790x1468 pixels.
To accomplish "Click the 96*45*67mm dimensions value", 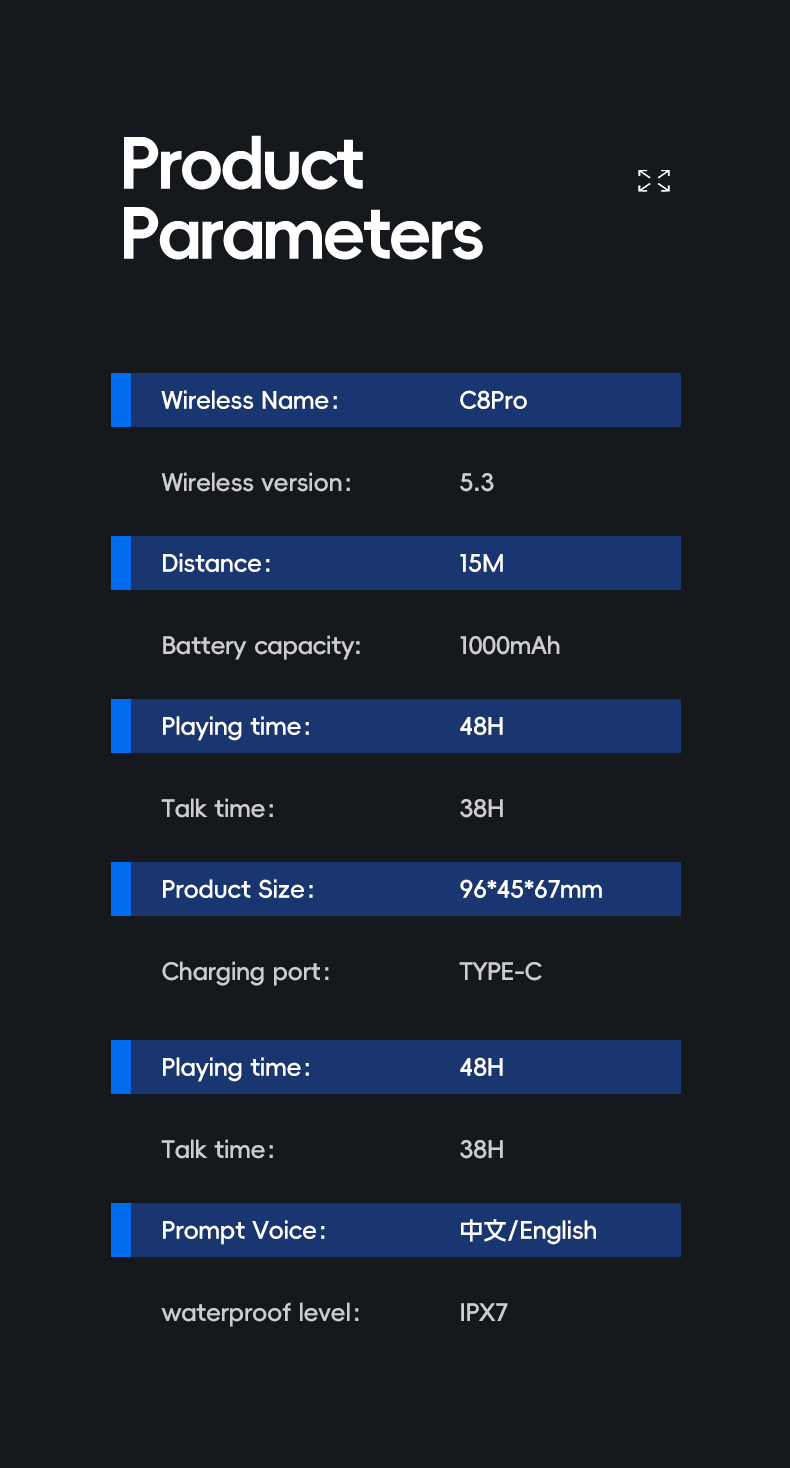I will (531, 889).
